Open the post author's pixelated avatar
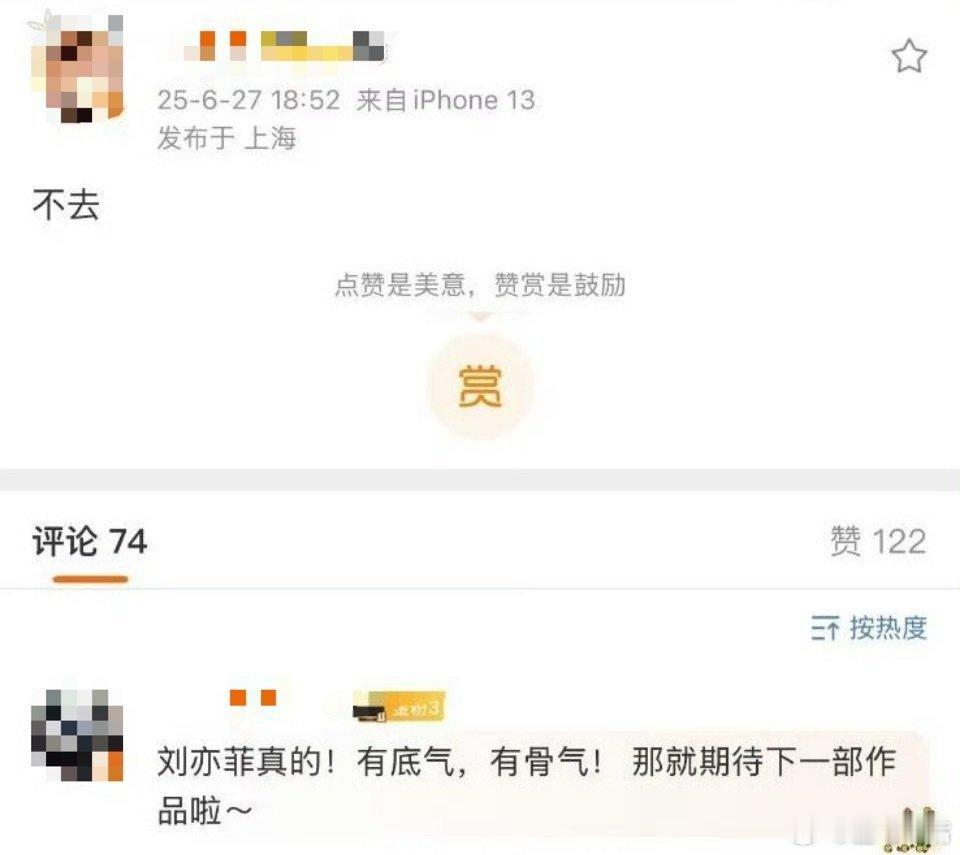This screenshot has height=855, width=960. (77, 69)
